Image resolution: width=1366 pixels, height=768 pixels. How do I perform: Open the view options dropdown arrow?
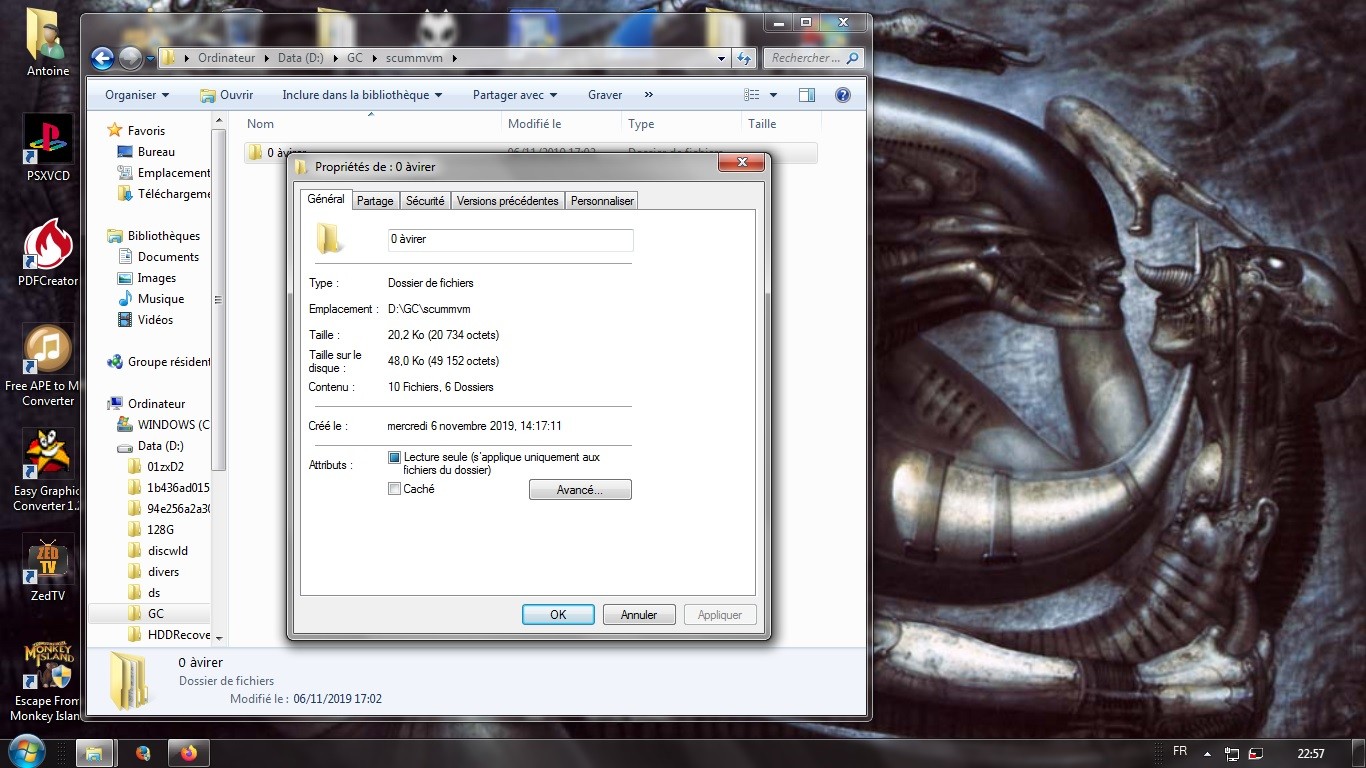click(773, 95)
